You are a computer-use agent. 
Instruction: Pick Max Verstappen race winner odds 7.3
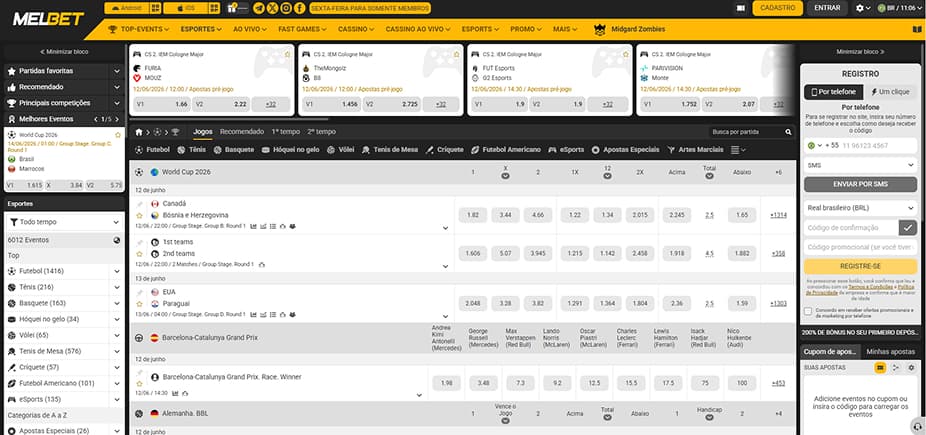pyautogui.click(x=520, y=384)
